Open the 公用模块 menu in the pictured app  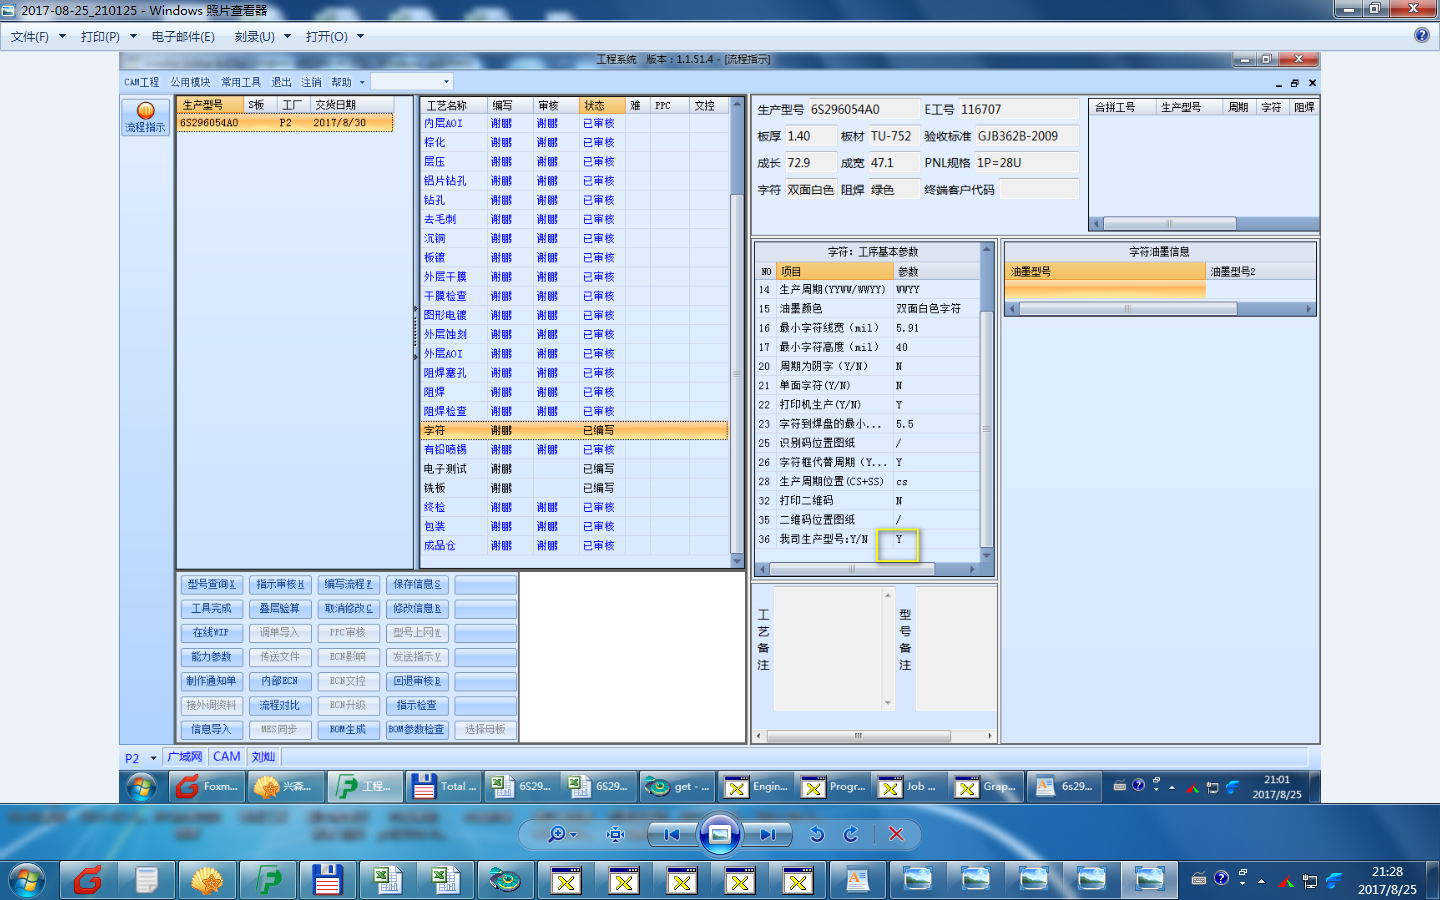click(190, 82)
